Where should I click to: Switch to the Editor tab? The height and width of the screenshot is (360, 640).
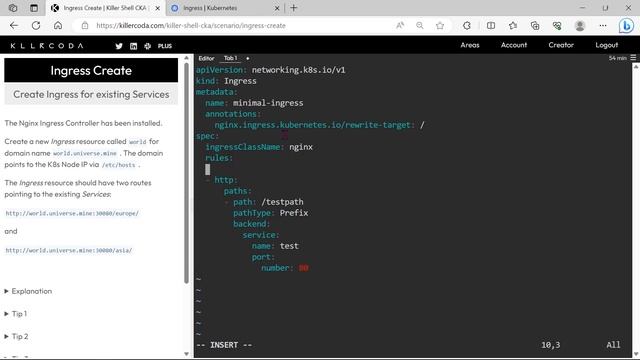coord(206,58)
